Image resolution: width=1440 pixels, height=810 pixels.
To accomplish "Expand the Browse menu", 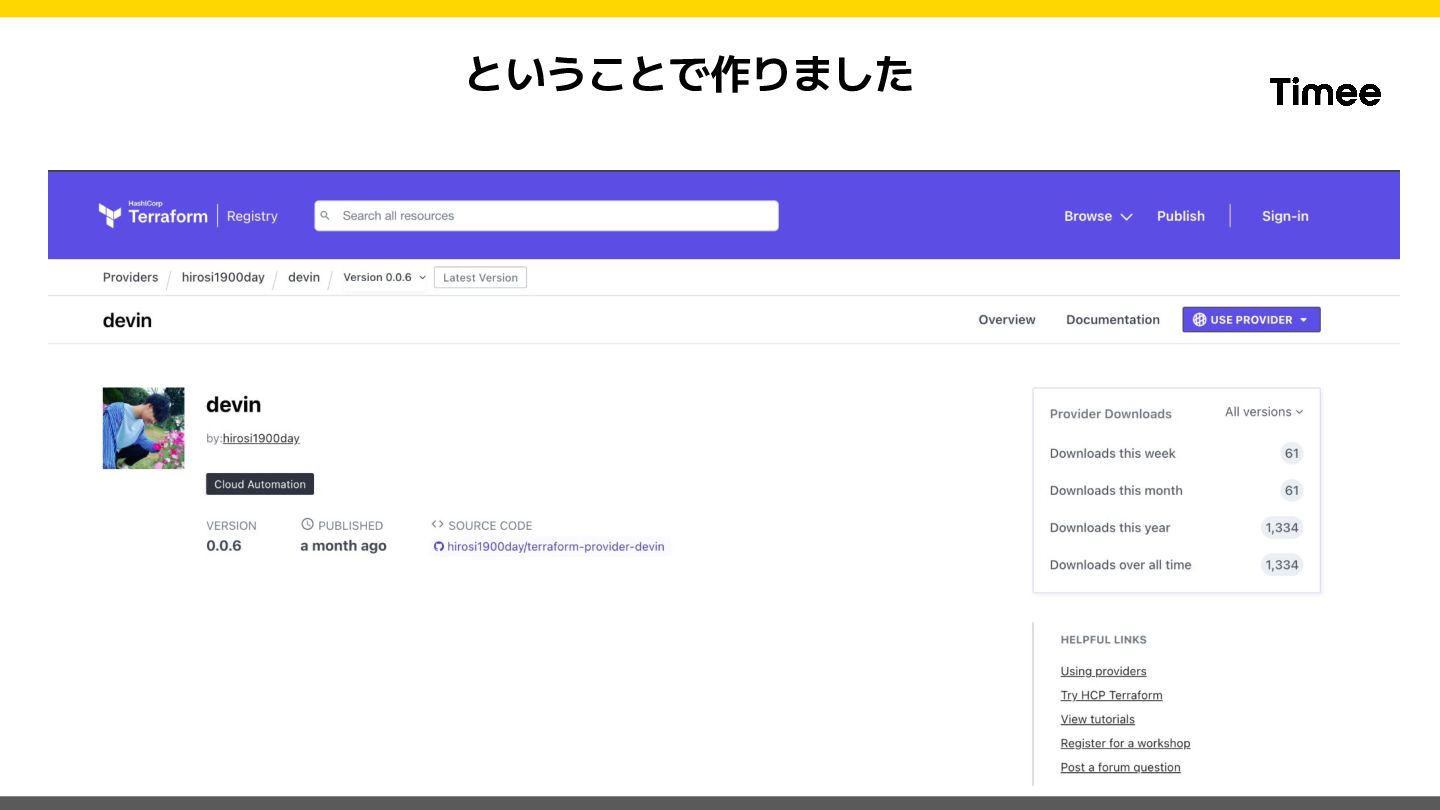I will (x=1098, y=216).
